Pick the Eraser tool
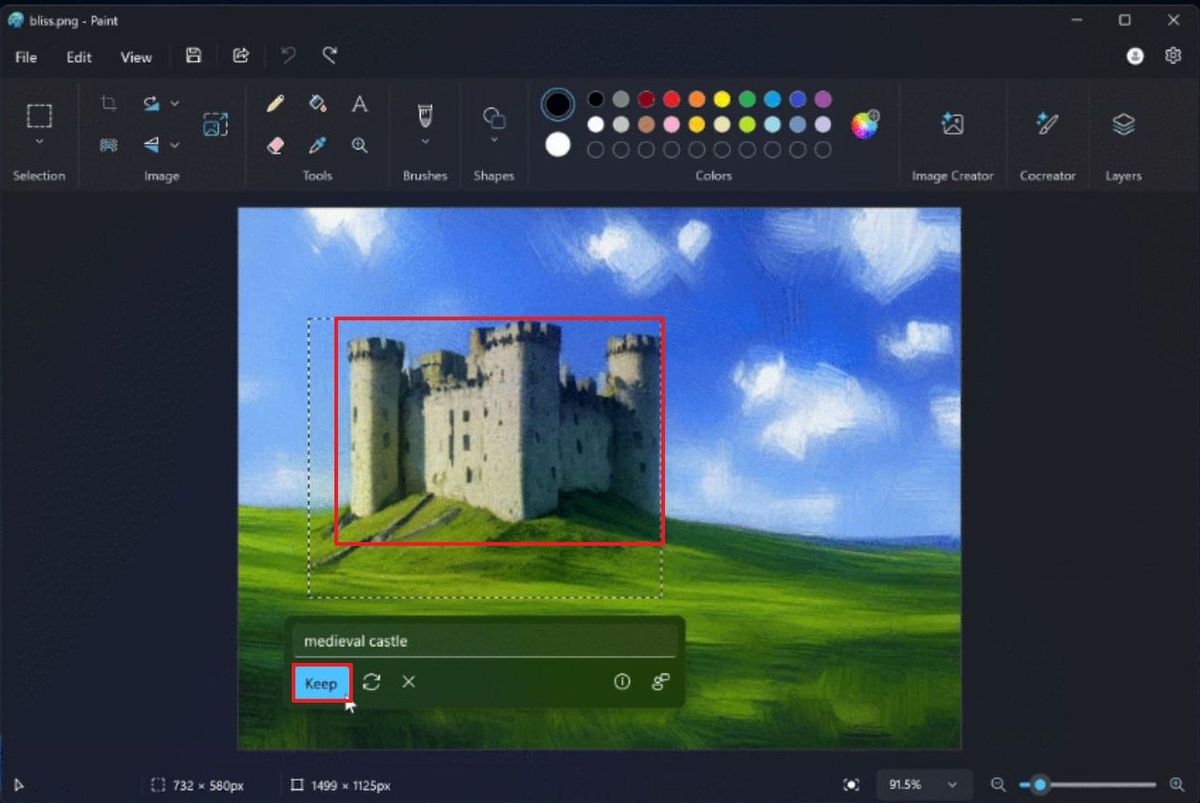 pyautogui.click(x=275, y=145)
